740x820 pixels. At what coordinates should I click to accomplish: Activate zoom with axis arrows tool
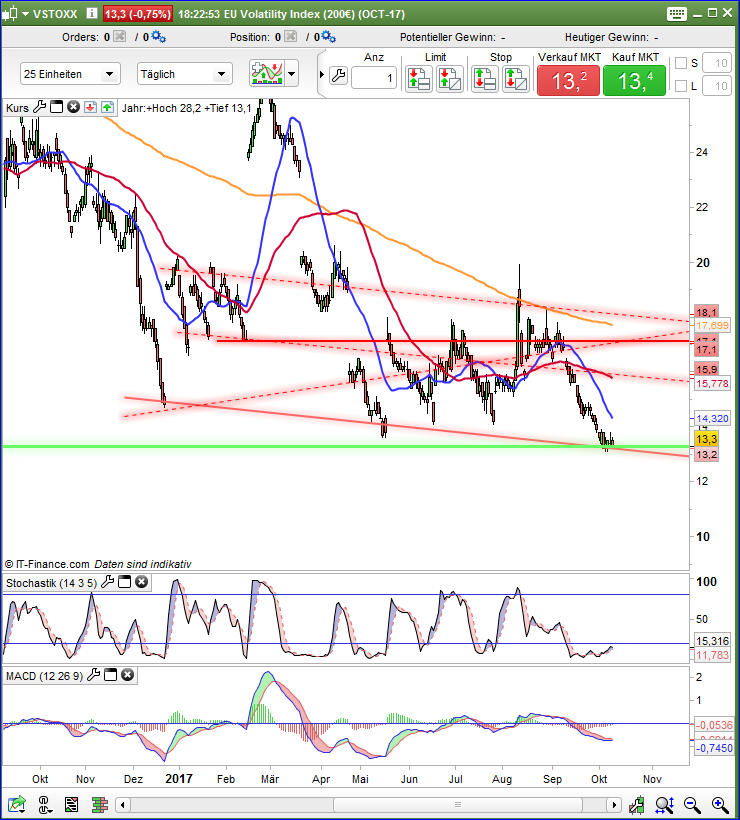click(x=665, y=805)
